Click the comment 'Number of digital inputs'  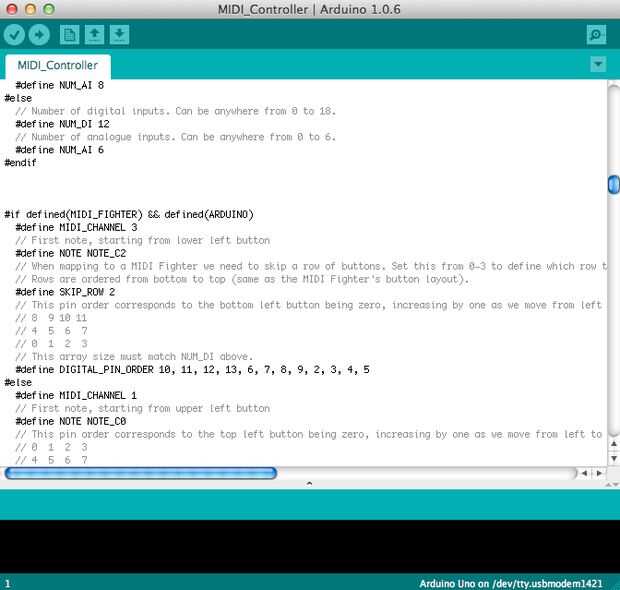(x=176, y=111)
